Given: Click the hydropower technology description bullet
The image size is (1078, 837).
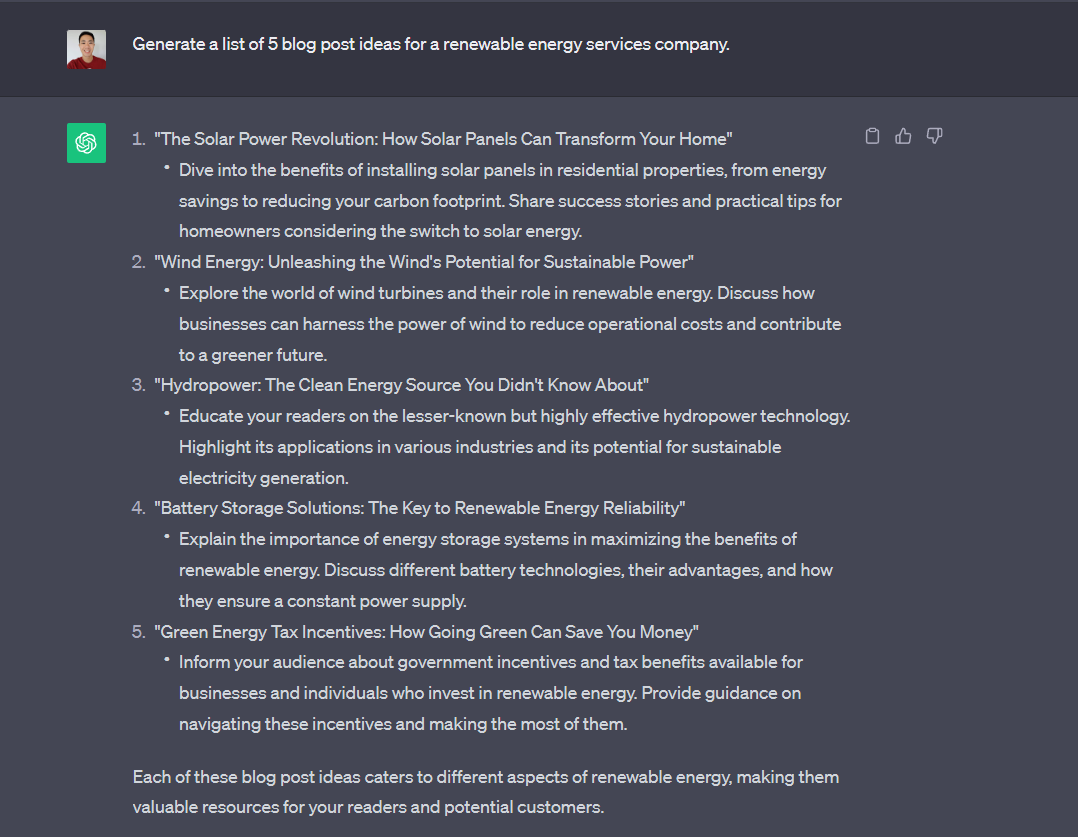Looking at the screenshot, I should tap(514, 447).
